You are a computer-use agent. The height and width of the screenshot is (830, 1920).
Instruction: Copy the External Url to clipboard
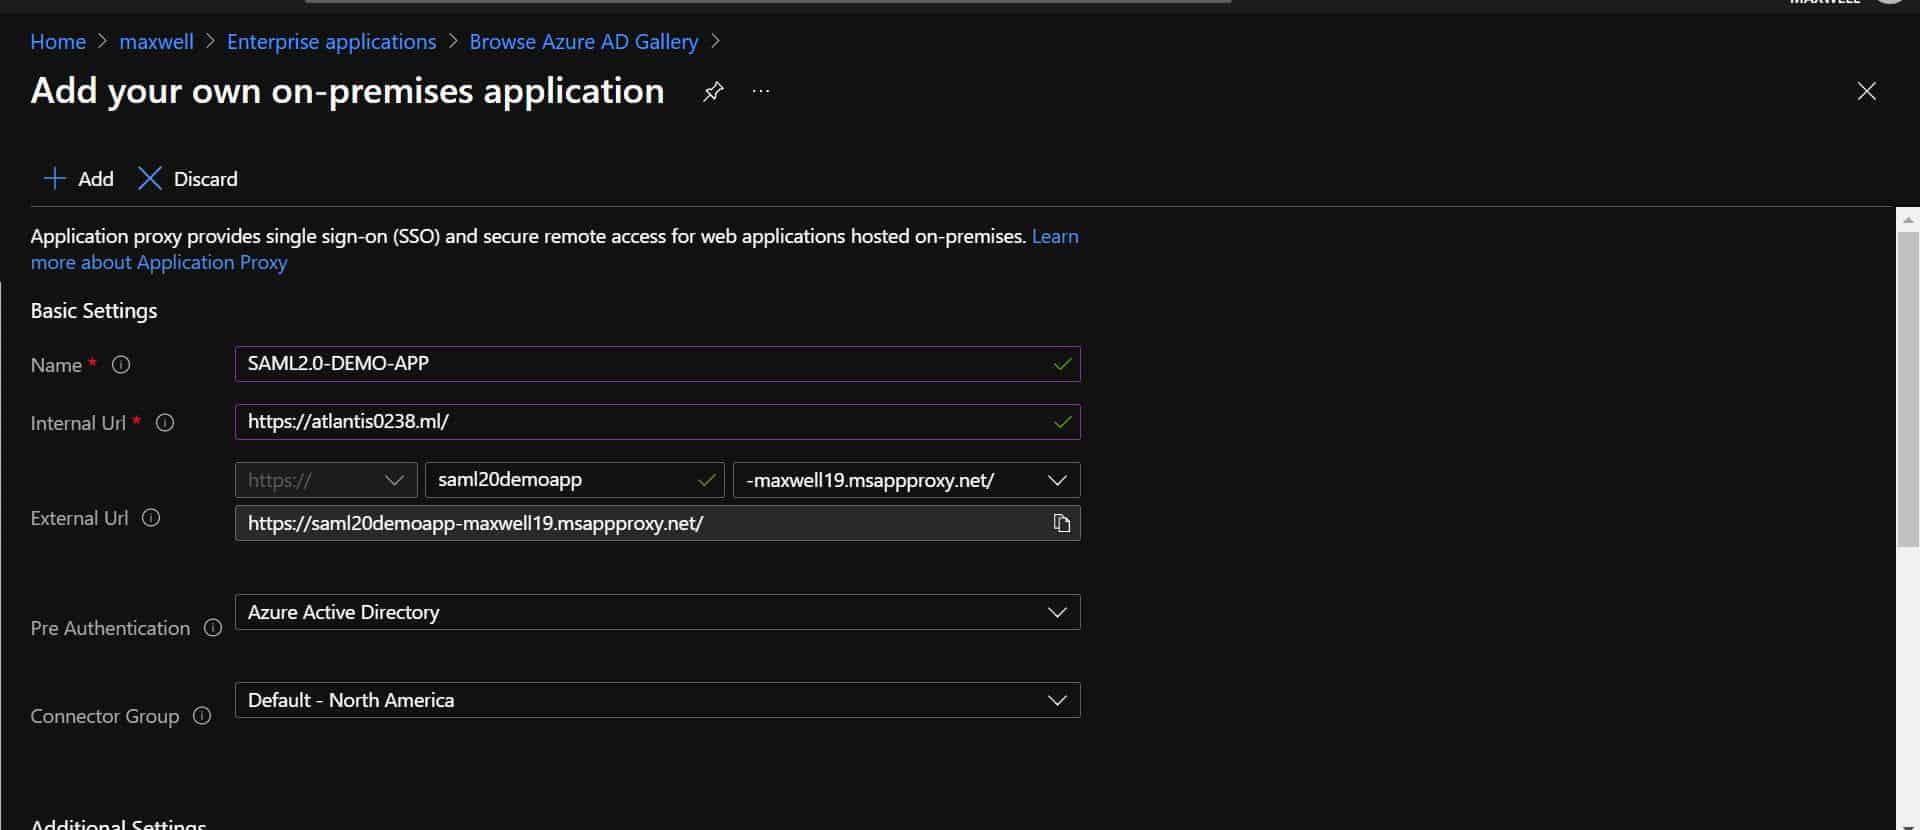click(x=1061, y=523)
